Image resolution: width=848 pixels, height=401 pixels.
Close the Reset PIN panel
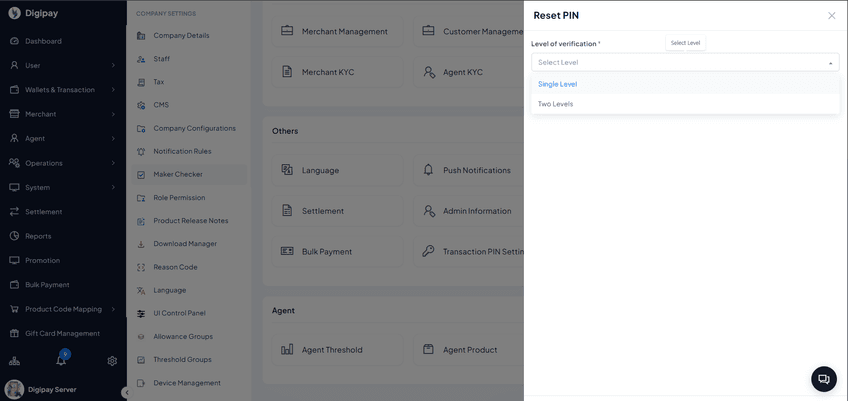point(832,16)
